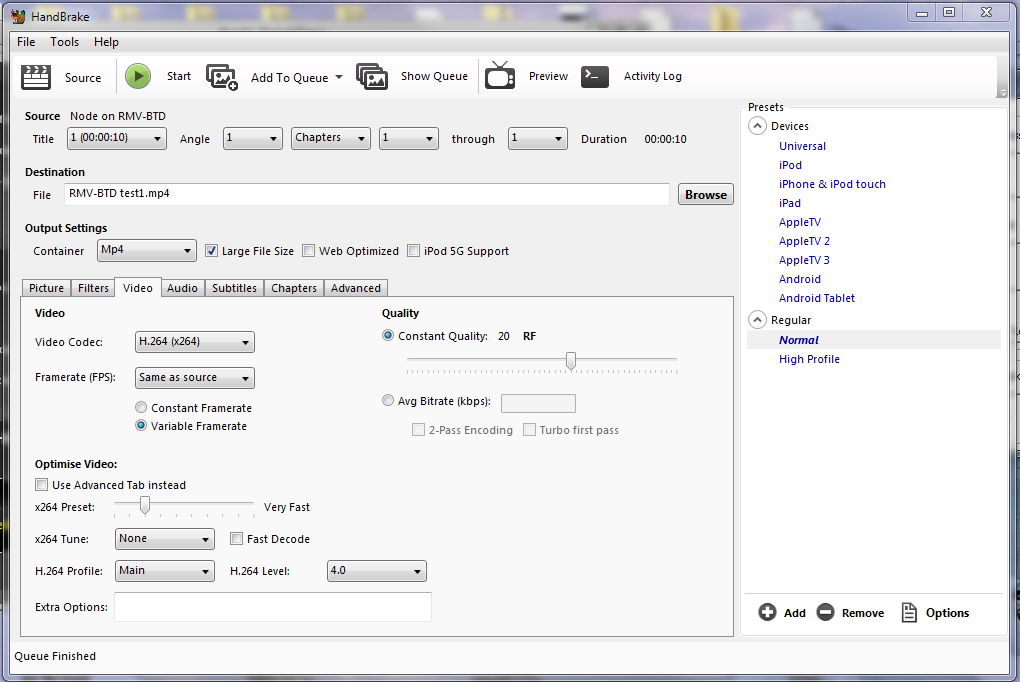The width and height of the screenshot is (1020, 682).
Task: Click the green Start play icon
Action: tap(138, 76)
